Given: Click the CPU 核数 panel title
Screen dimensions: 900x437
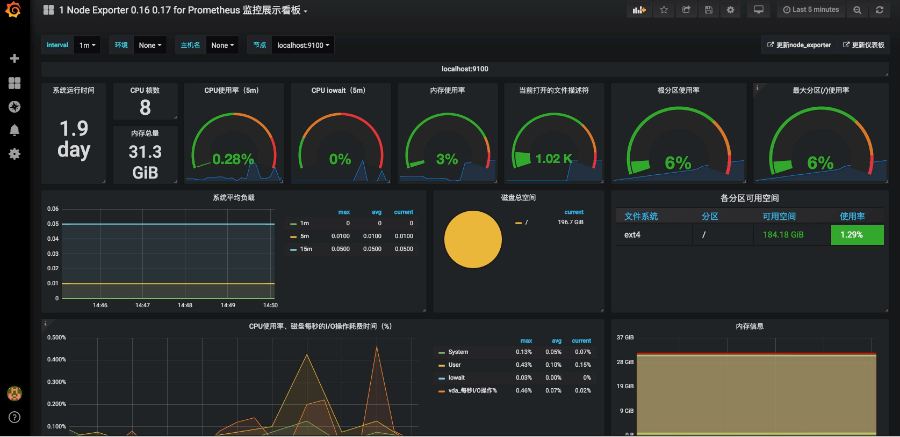Looking at the screenshot, I should pyautogui.click(x=145, y=90).
